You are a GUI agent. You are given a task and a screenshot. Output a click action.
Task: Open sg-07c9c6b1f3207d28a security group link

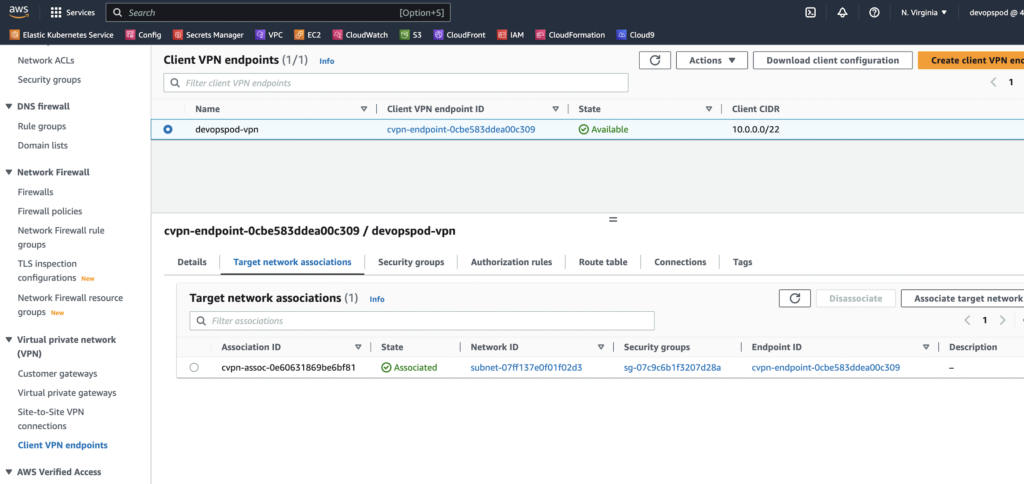tap(672, 368)
